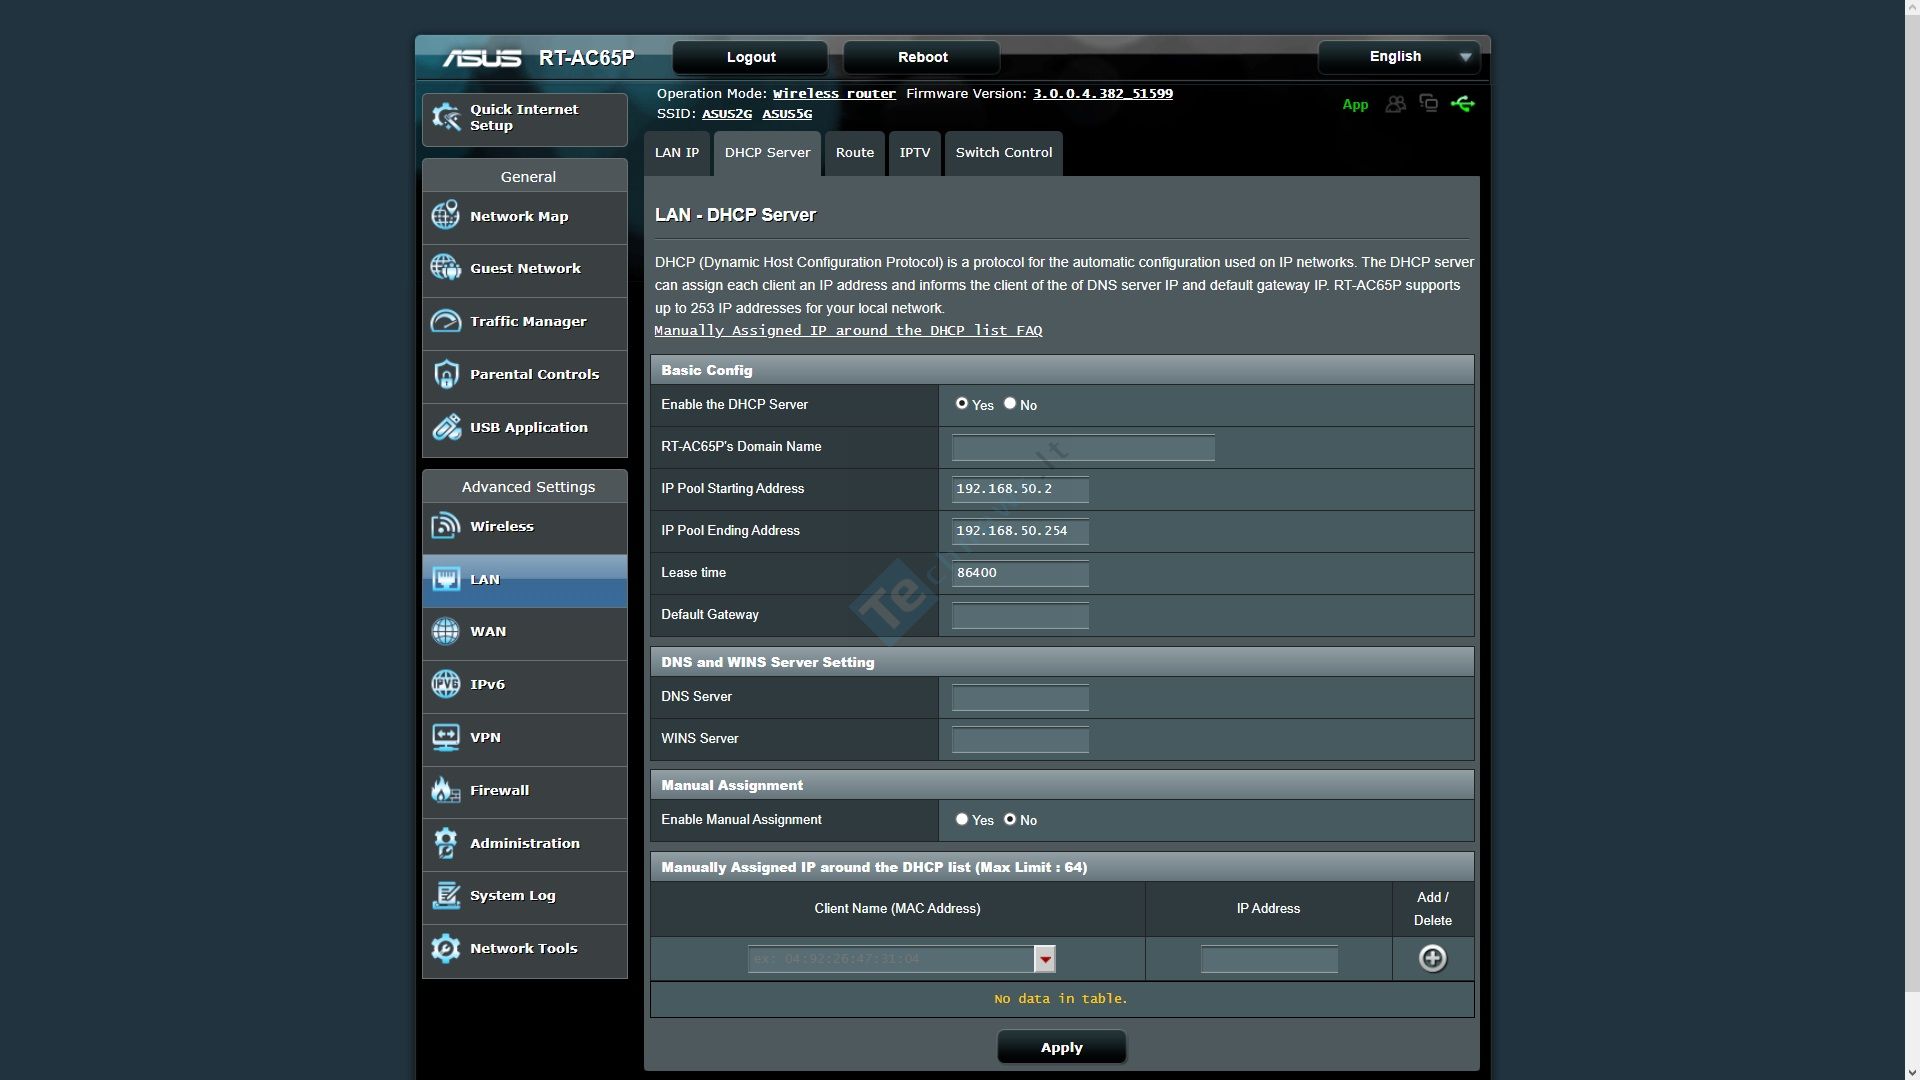Click the System Log notepad icon
The width and height of the screenshot is (1920, 1080).
[446, 895]
